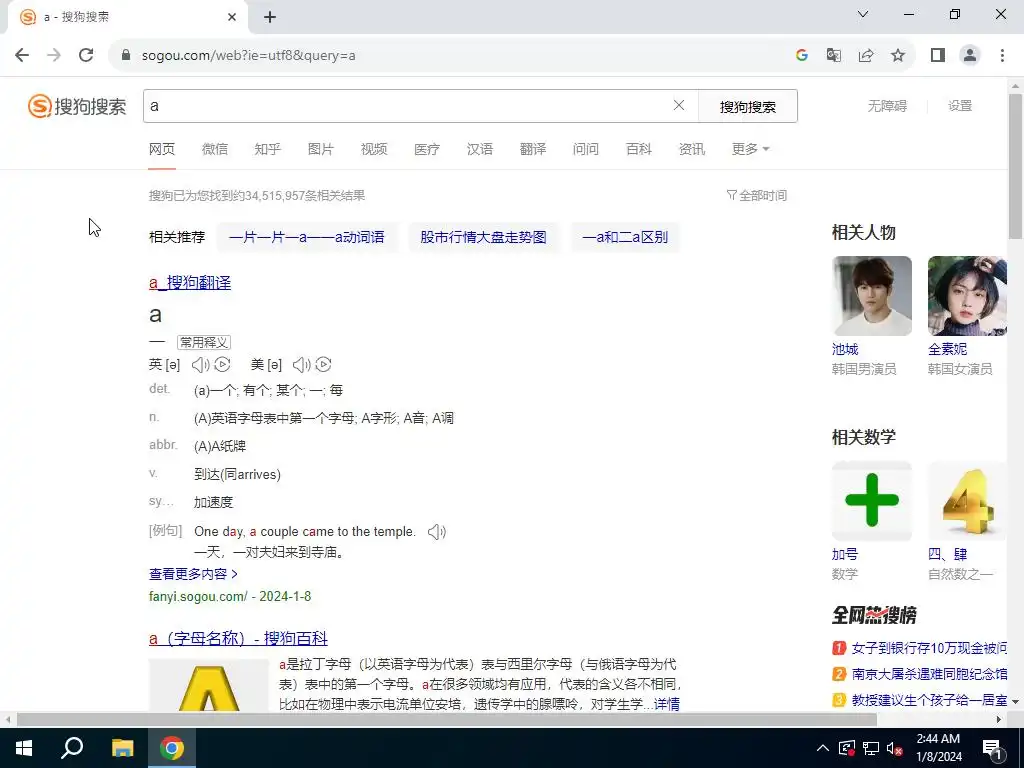Select the 网页 tab
The width and height of the screenshot is (1024, 768).
pyautogui.click(x=162, y=149)
